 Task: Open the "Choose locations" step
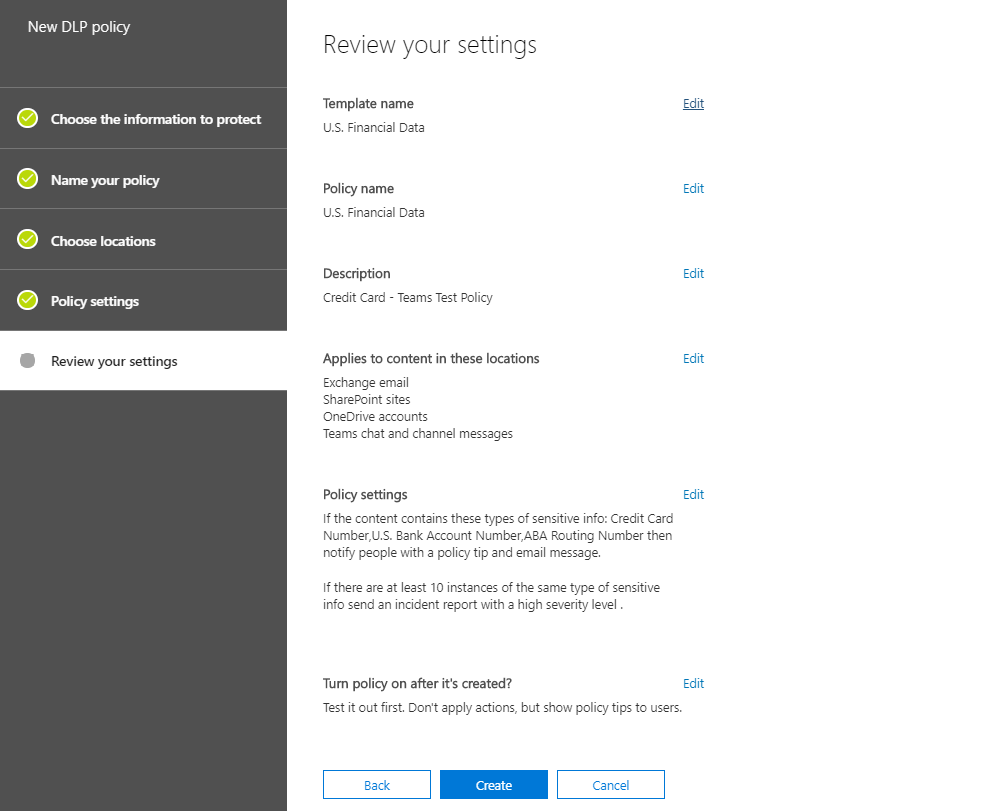tap(103, 239)
